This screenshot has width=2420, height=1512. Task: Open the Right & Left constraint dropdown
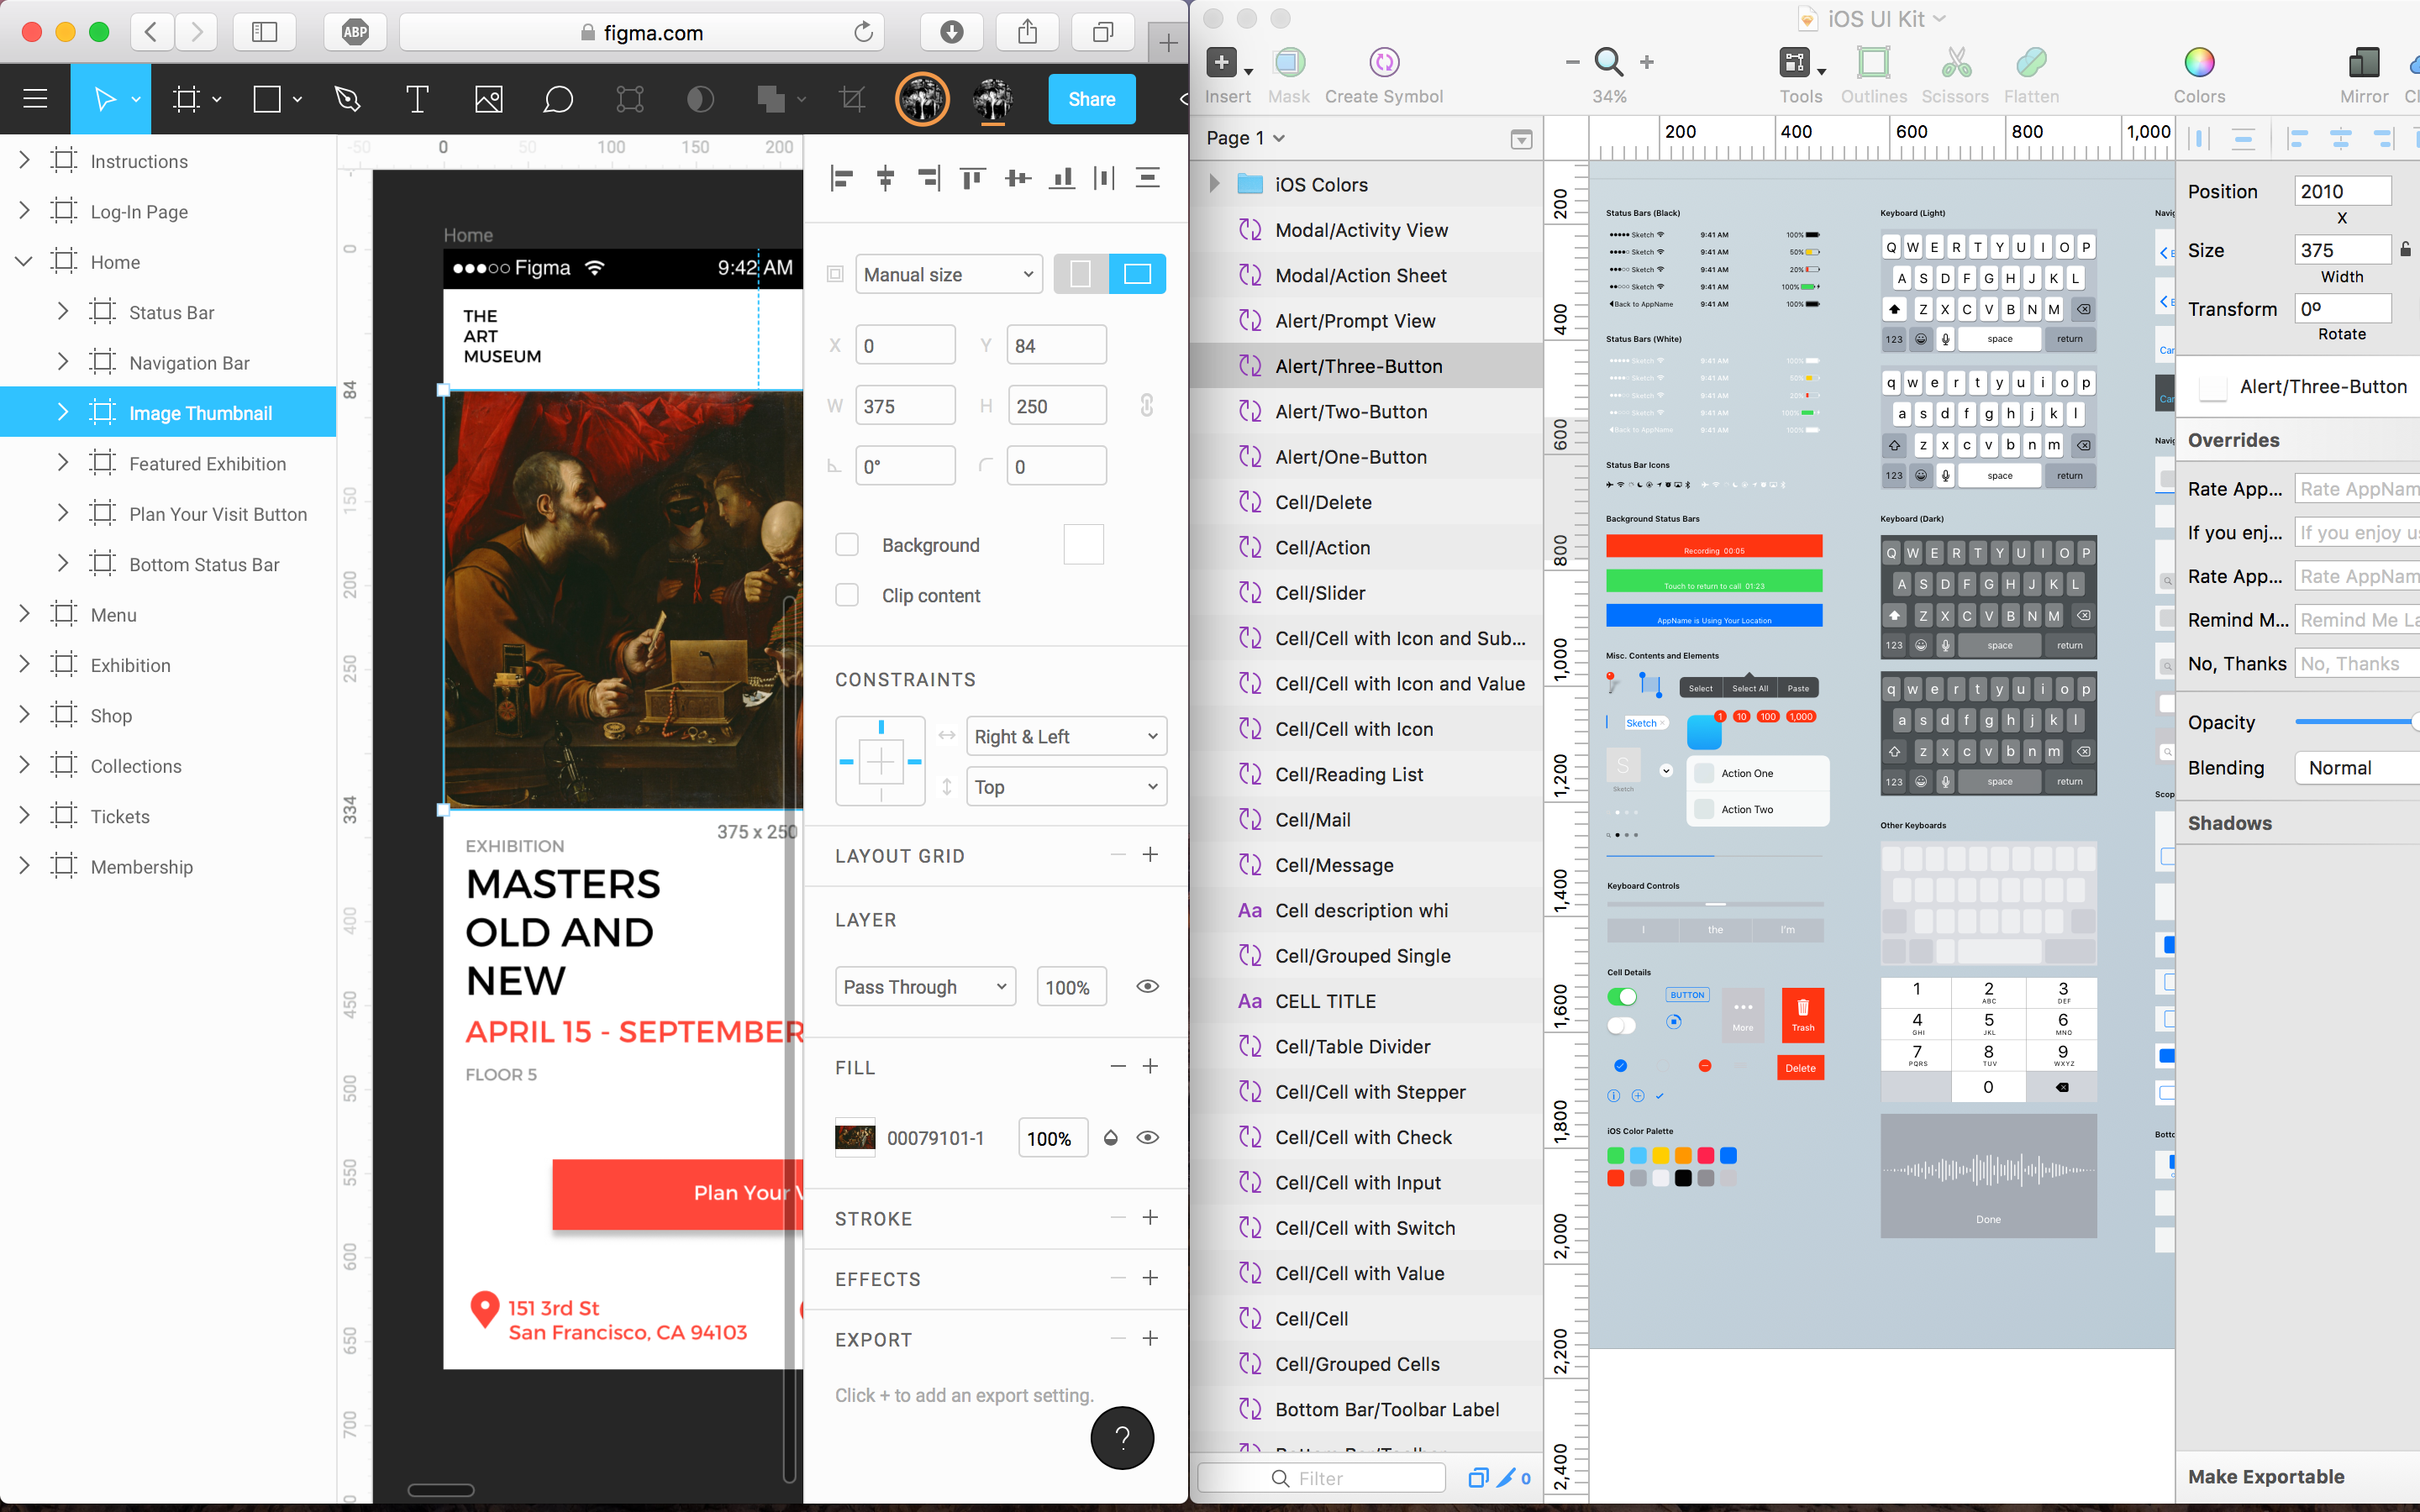pos(1066,737)
